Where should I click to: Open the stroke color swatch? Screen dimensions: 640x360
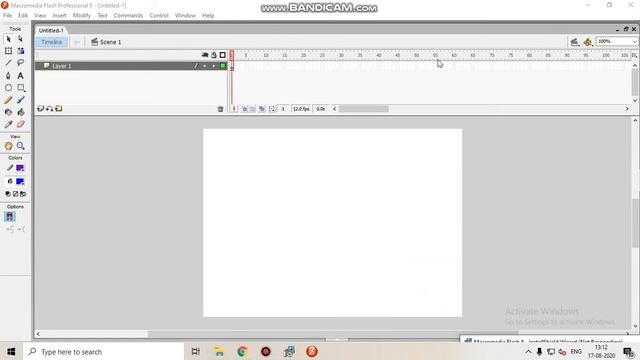(20, 168)
